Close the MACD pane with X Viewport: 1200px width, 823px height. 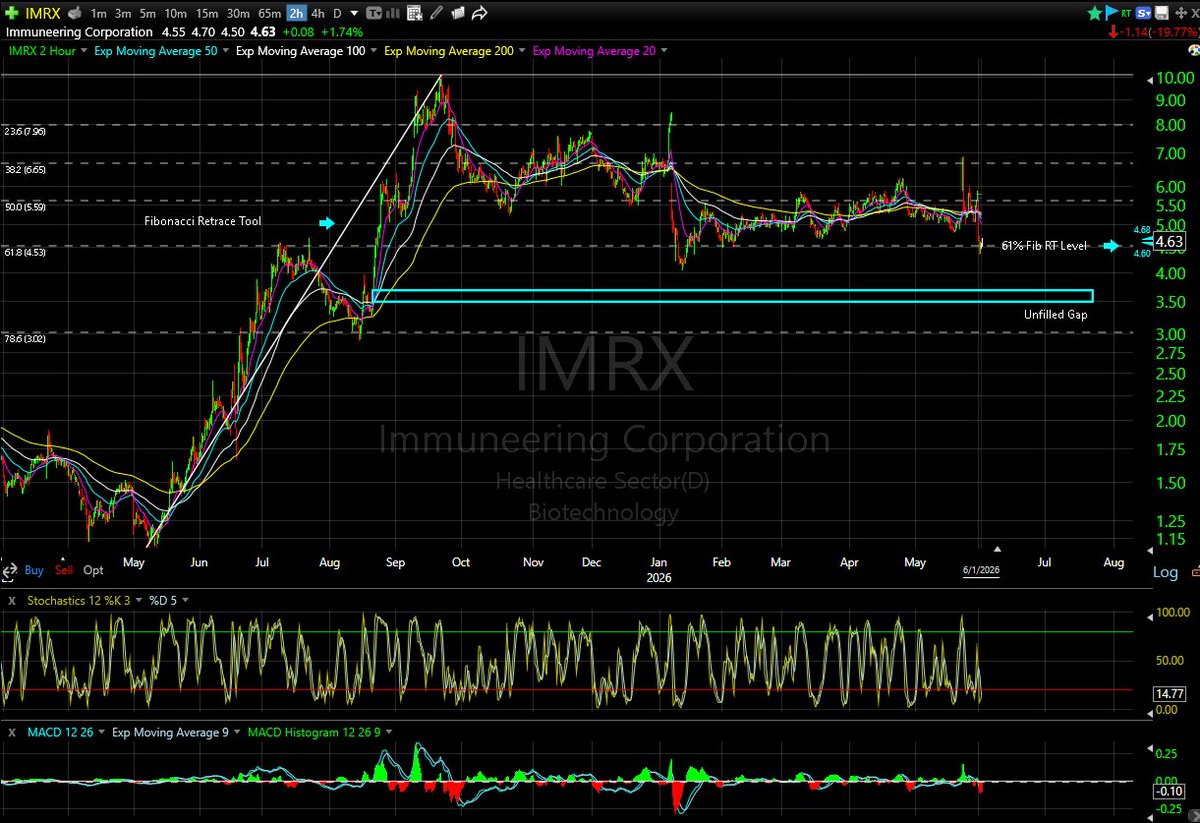pyautogui.click(x=12, y=733)
